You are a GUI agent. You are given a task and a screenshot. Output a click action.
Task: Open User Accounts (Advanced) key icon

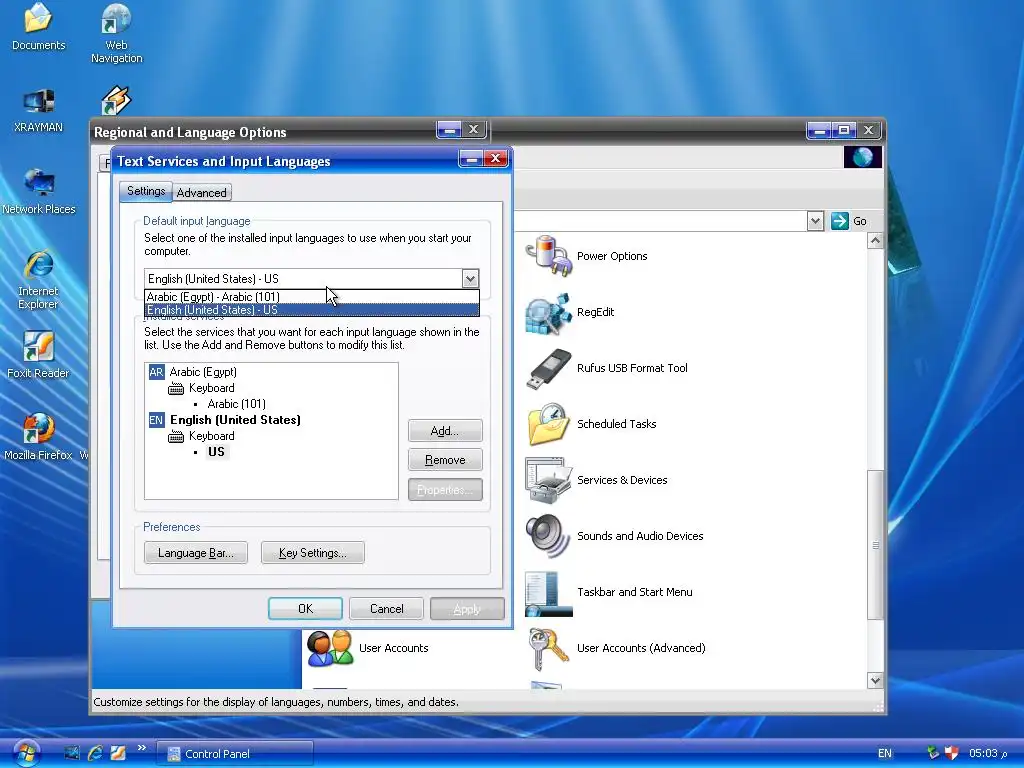615,648
